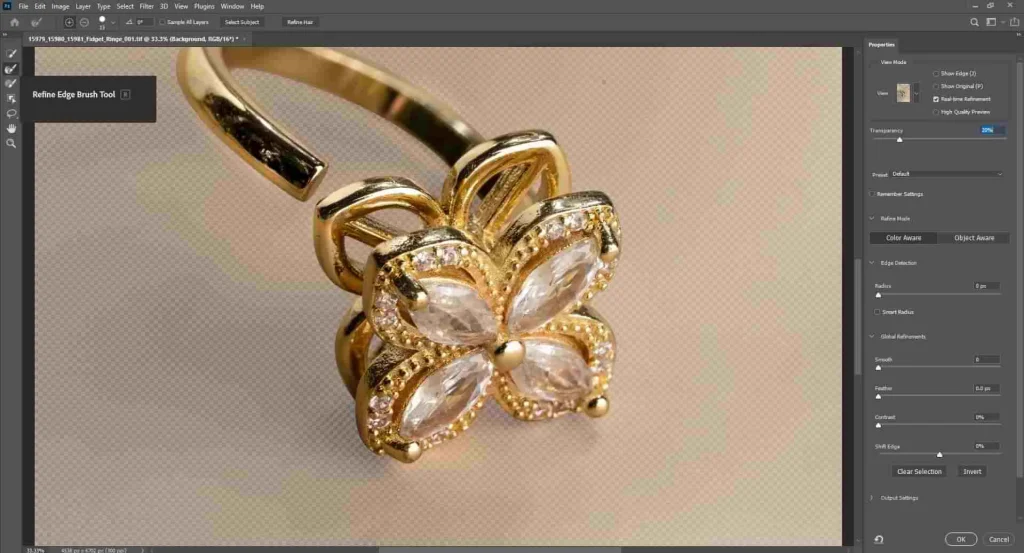
Task: Click the Clear Selection button
Action: [x=919, y=471]
